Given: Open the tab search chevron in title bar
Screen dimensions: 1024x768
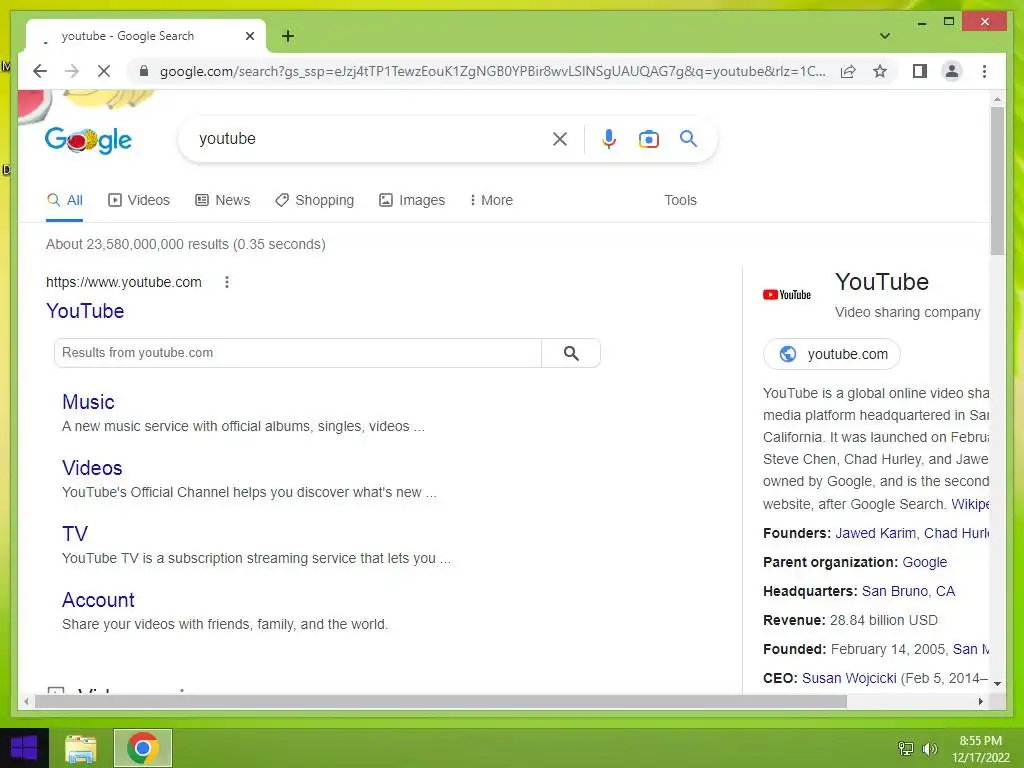Looking at the screenshot, I should click(x=885, y=36).
